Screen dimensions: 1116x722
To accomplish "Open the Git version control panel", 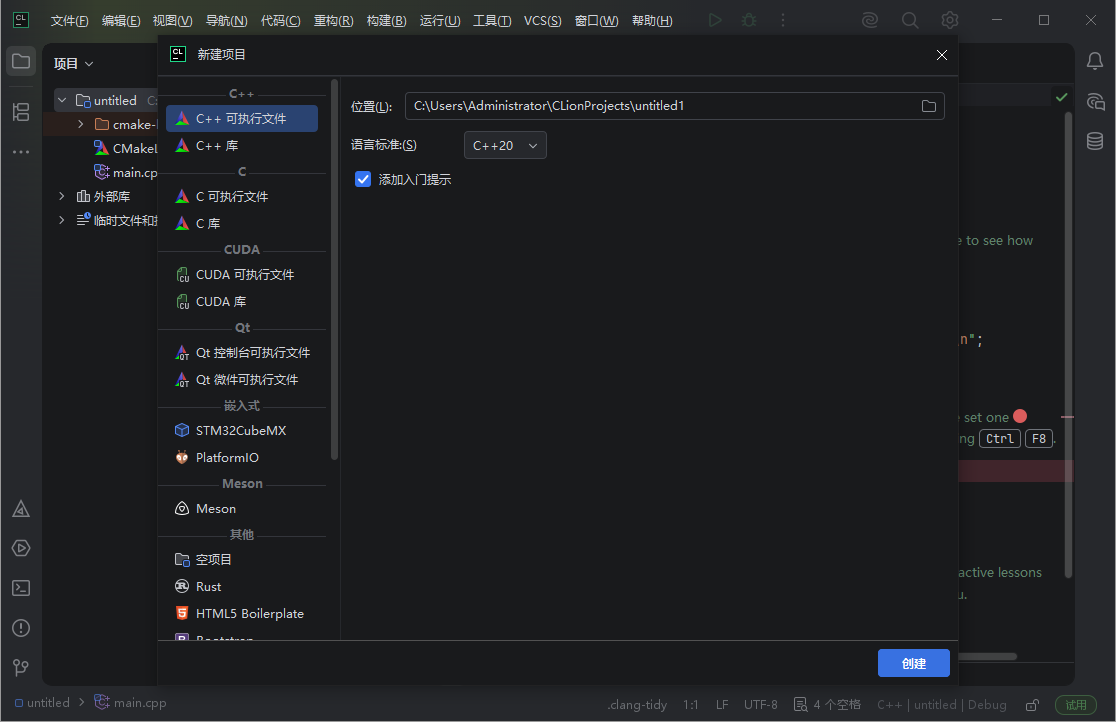I will pos(21,667).
